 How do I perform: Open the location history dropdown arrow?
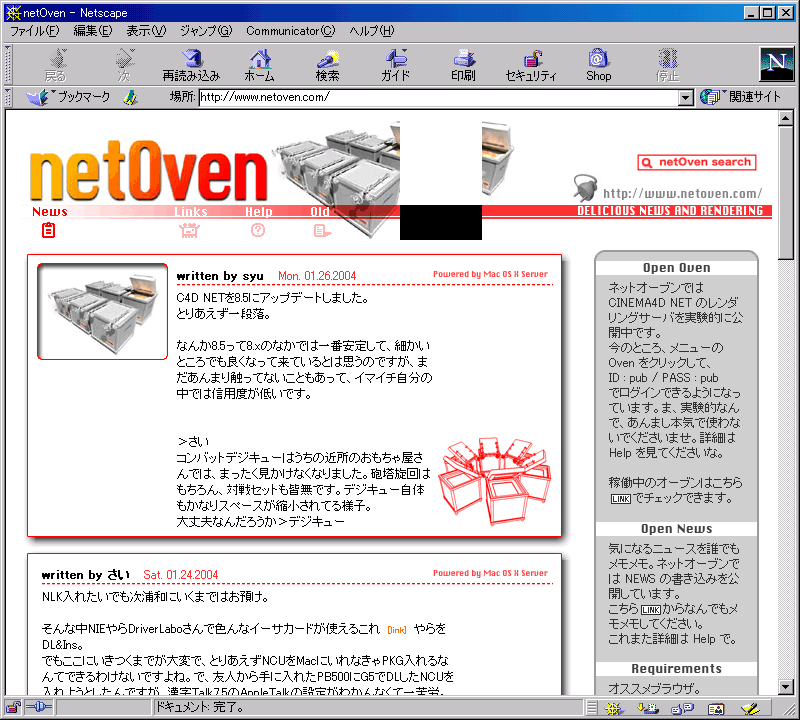686,97
